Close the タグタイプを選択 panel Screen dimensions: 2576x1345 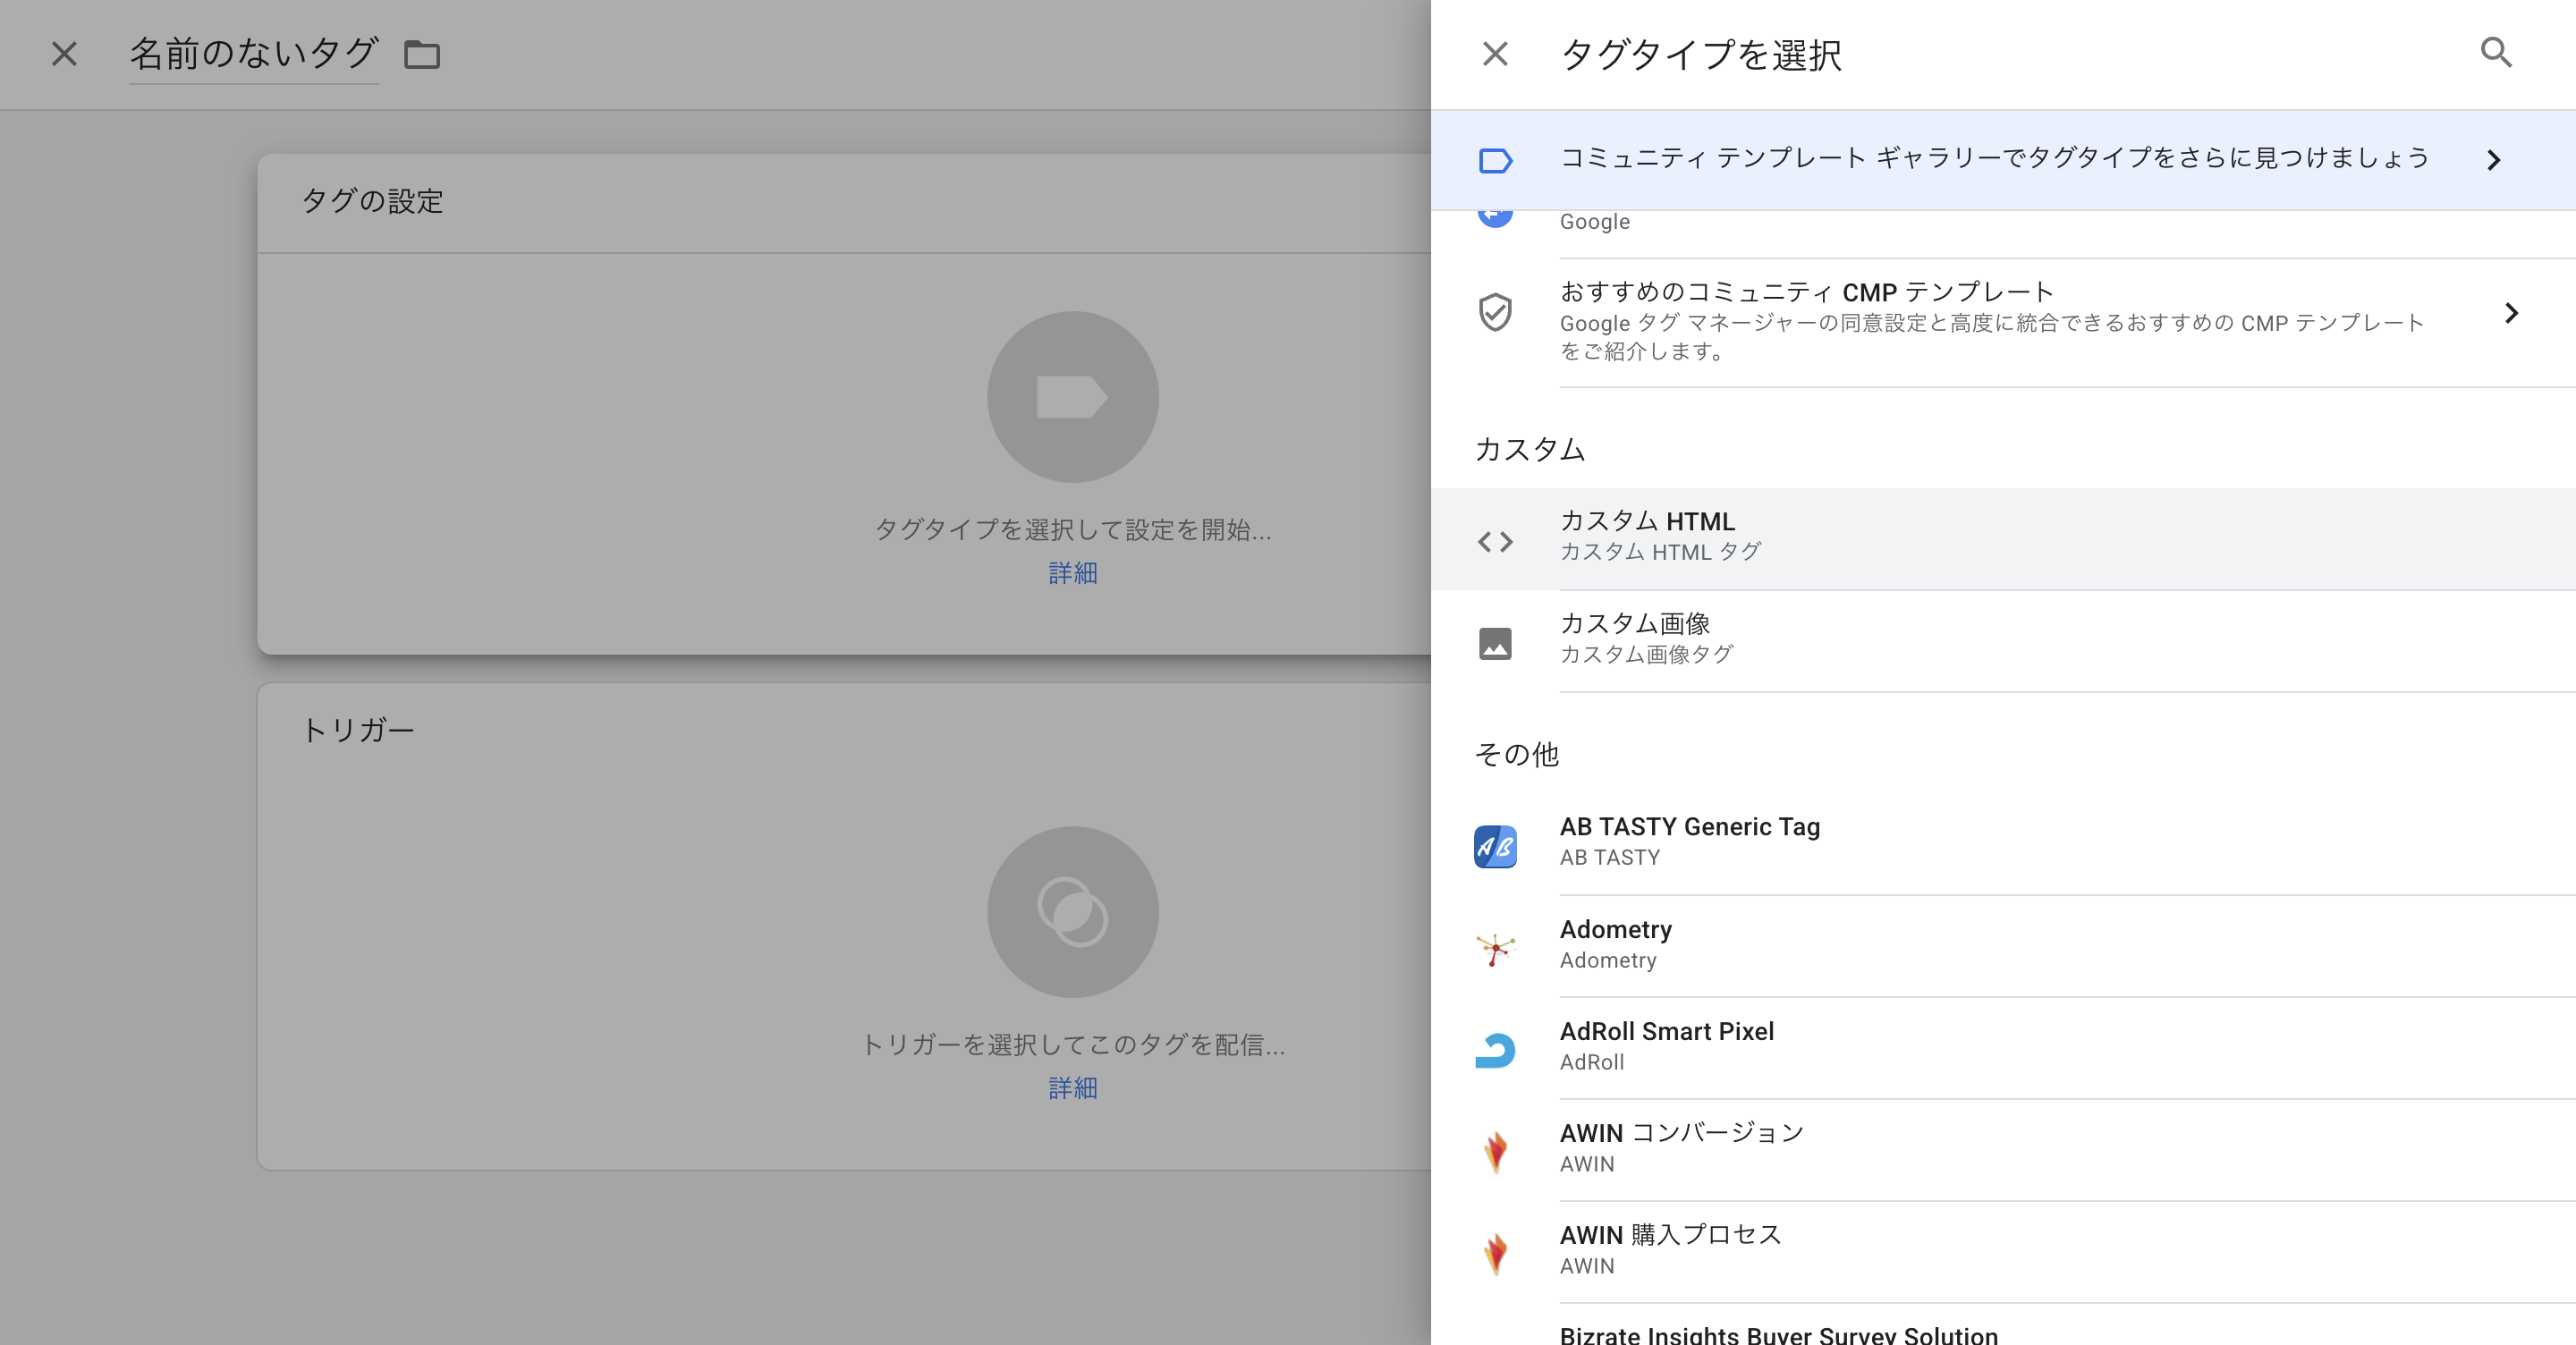[1495, 53]
